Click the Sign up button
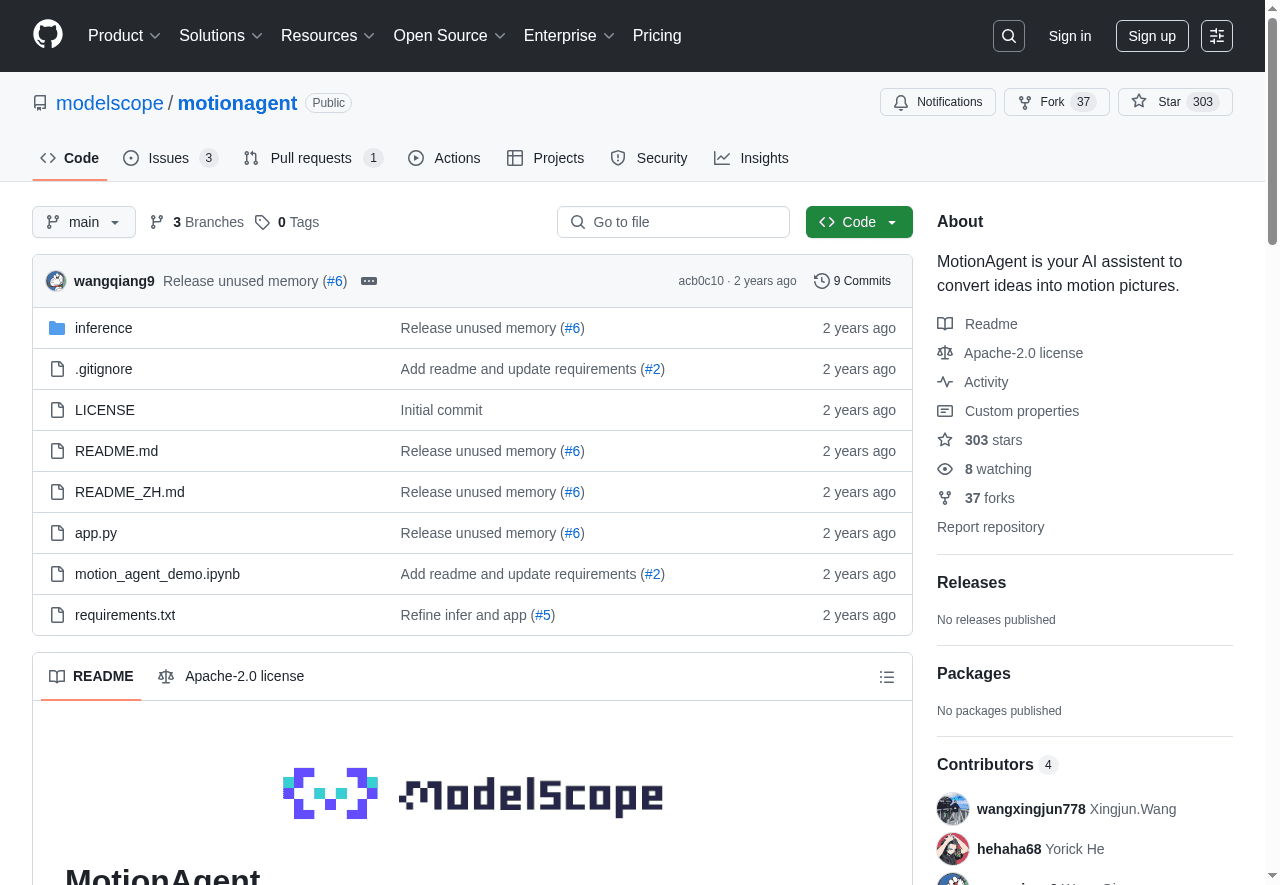The height and width of the screenshot is (885, 1280). pos(1152,36)
